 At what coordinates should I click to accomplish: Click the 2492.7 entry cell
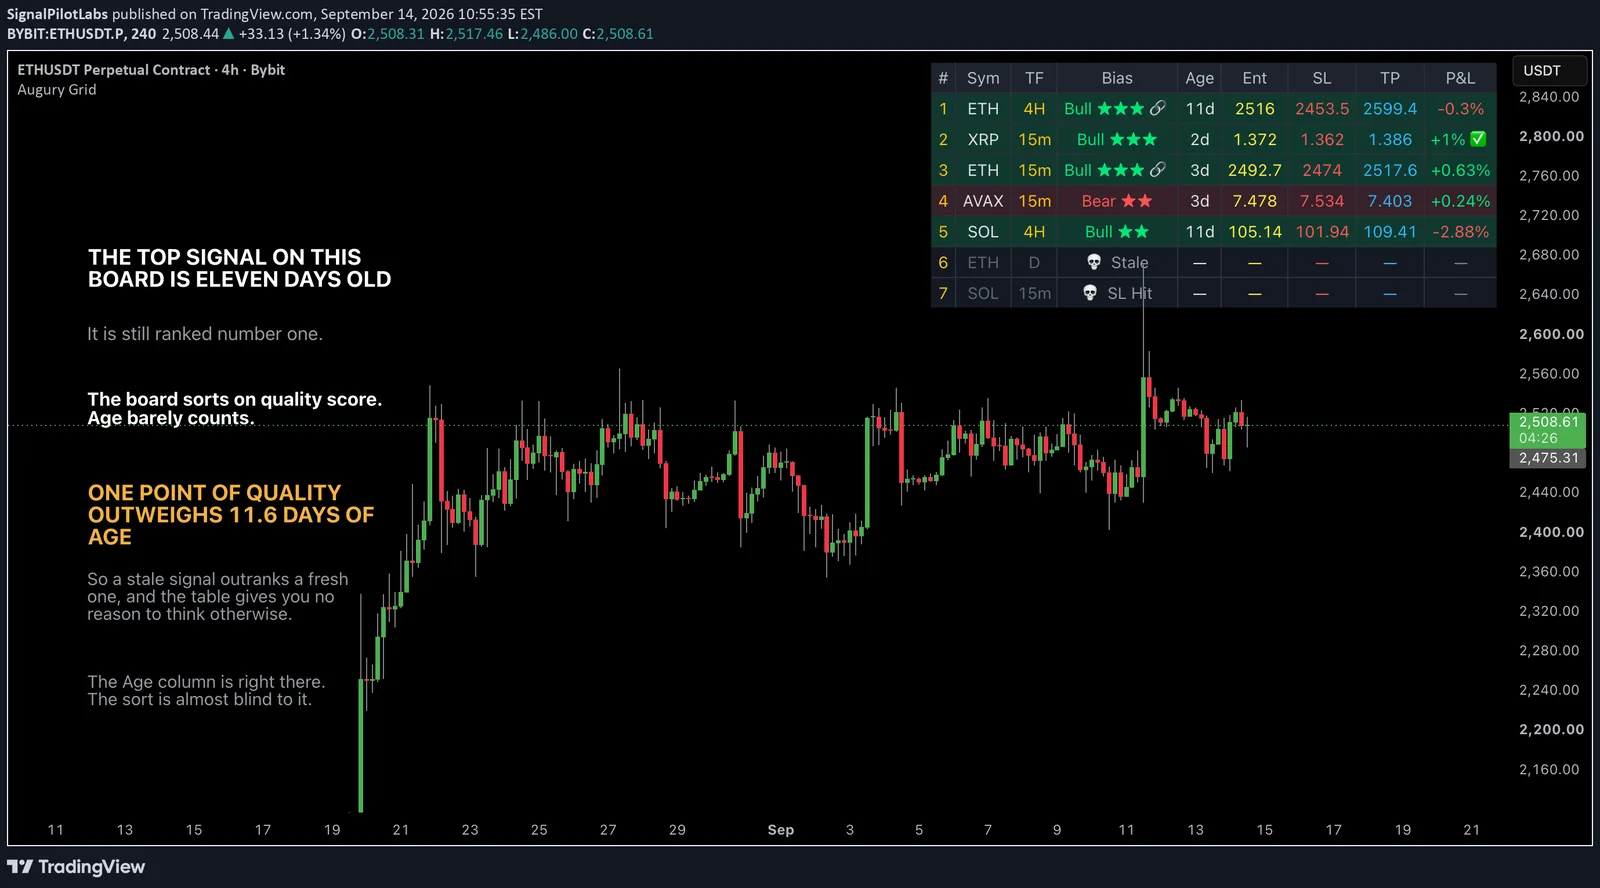1254,171
